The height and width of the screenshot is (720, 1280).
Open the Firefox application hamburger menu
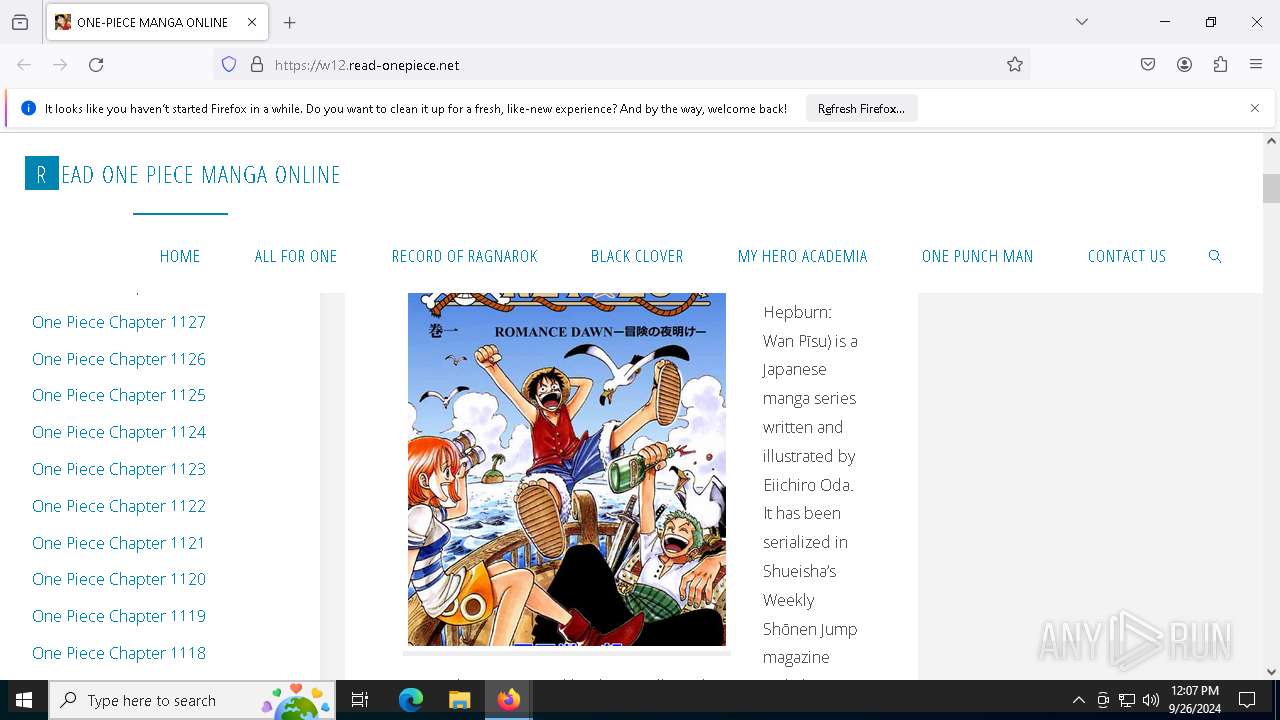click(1256, 65)
